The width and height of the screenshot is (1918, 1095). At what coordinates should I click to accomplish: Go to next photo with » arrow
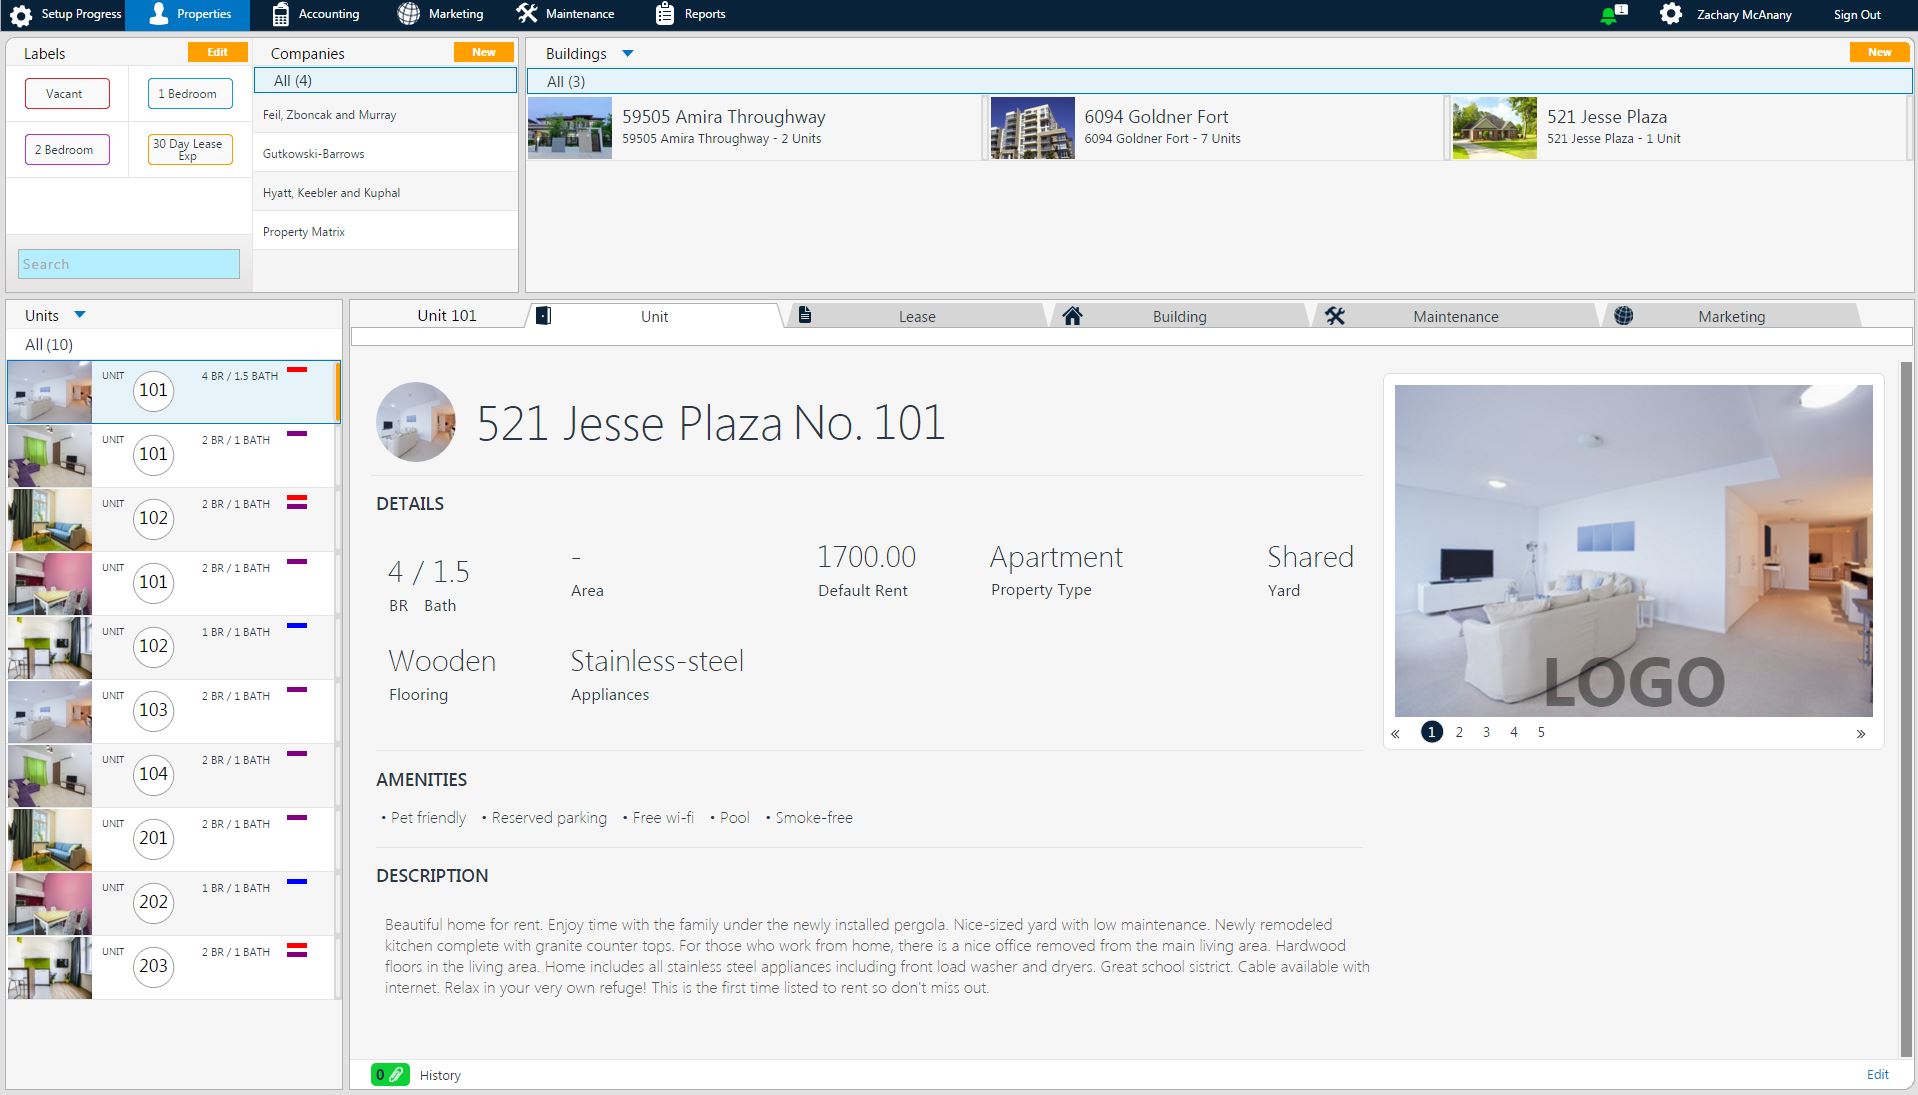click(1861, 733)
